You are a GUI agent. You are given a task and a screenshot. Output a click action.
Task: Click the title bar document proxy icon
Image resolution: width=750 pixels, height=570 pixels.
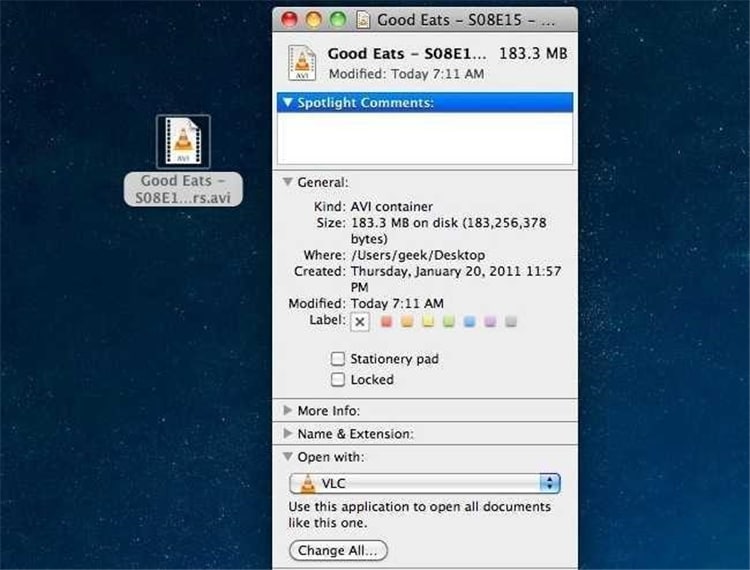point(363,20)
